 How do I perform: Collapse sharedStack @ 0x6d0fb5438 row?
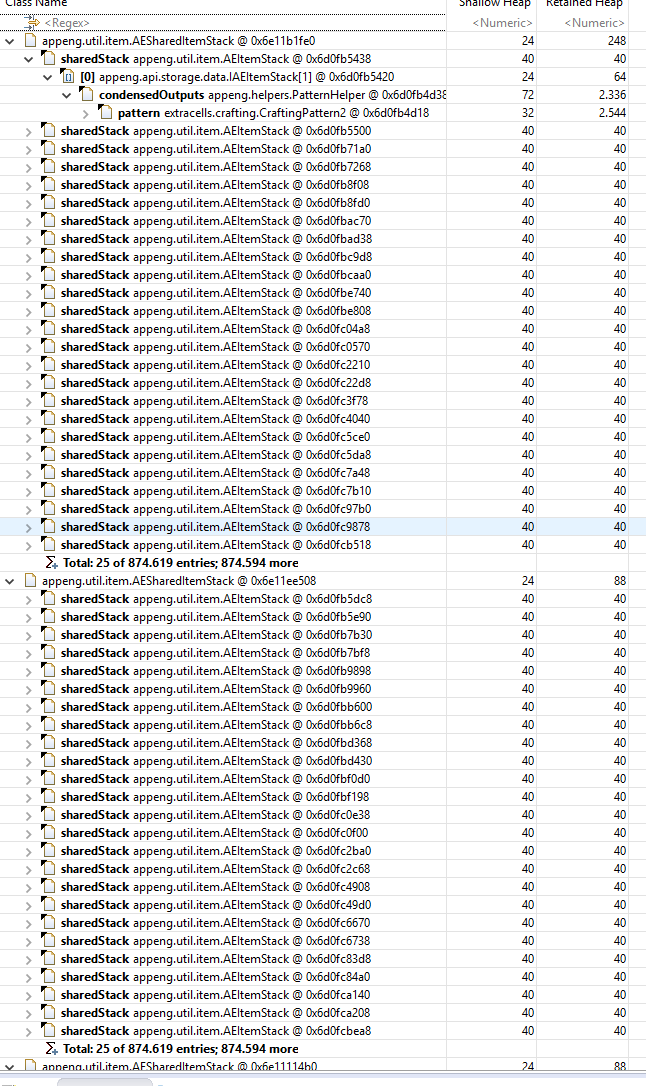pos(28,59)
